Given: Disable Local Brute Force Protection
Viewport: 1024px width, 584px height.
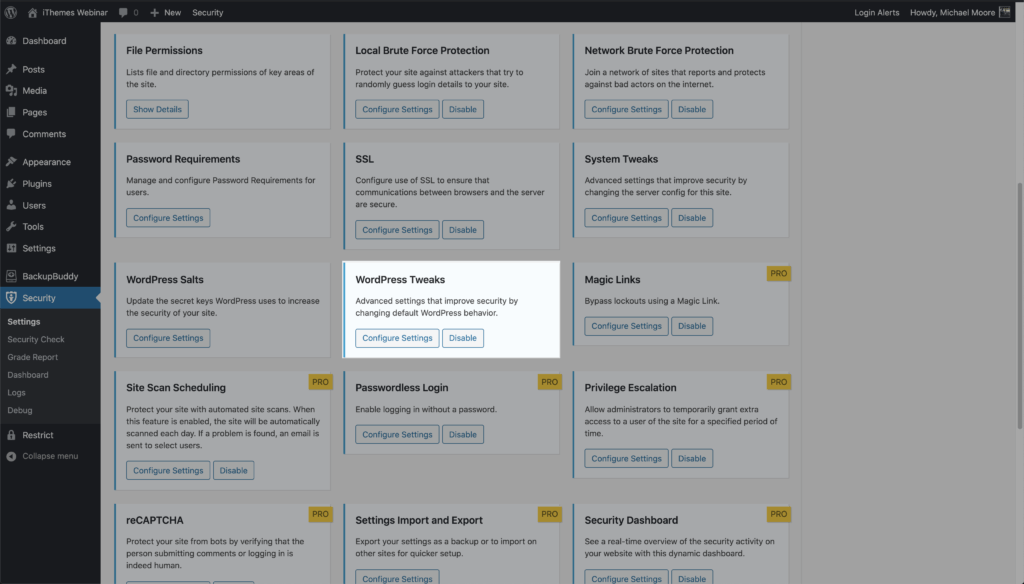Looking at the screenshot, I should pyautogui.click(x=462, y=109).
